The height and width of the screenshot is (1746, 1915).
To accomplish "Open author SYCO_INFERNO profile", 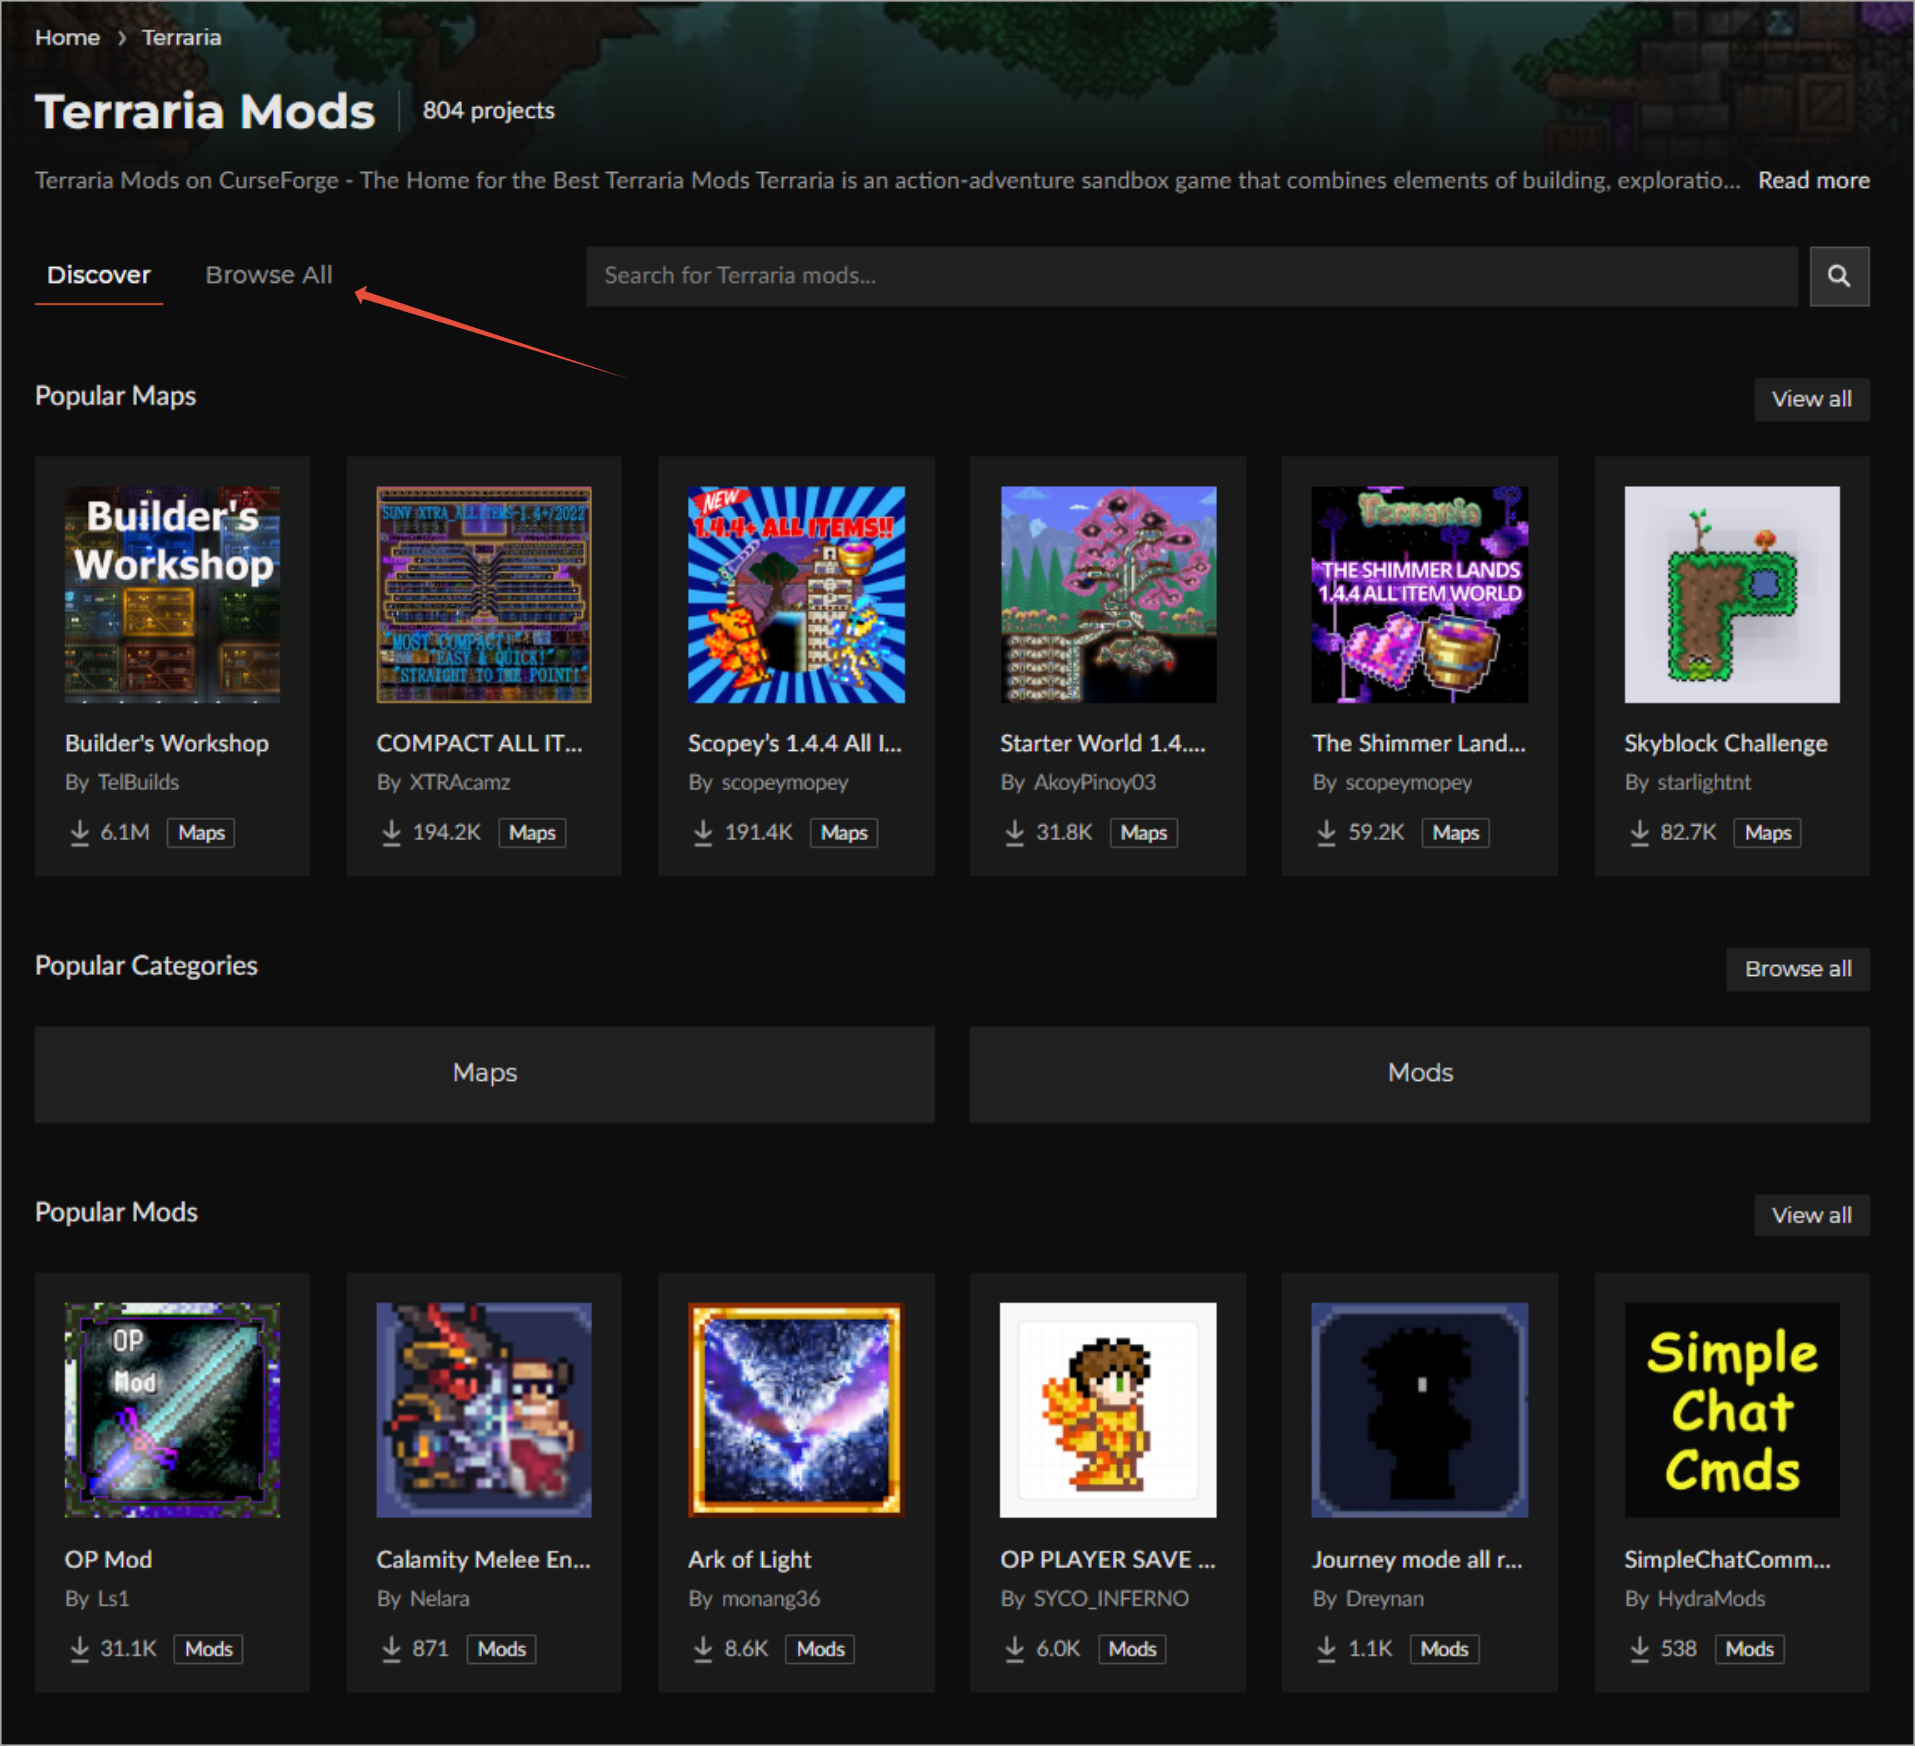I will click(1111, 1598).
